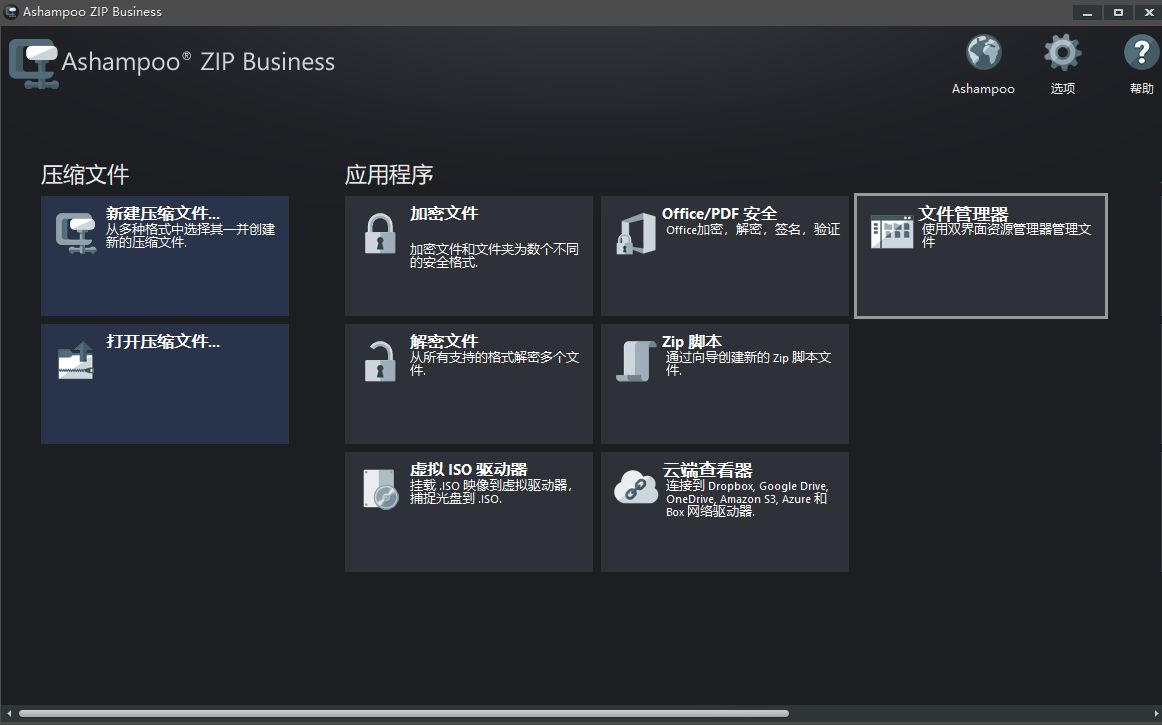Click the Zip 脚本 scroll icon
The height and width of the screenshot is (725, 1162).
(636, 362)
